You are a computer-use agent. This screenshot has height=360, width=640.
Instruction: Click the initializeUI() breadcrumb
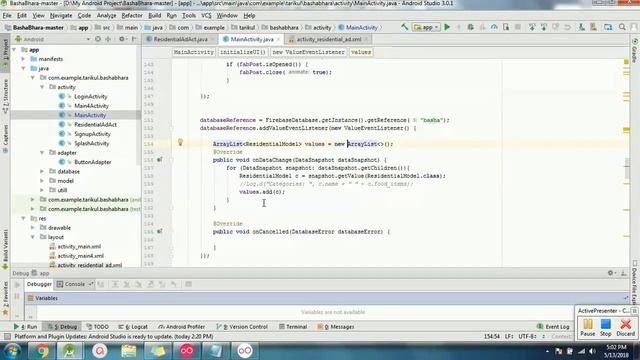pyautogui.click(x=242, y=52)
